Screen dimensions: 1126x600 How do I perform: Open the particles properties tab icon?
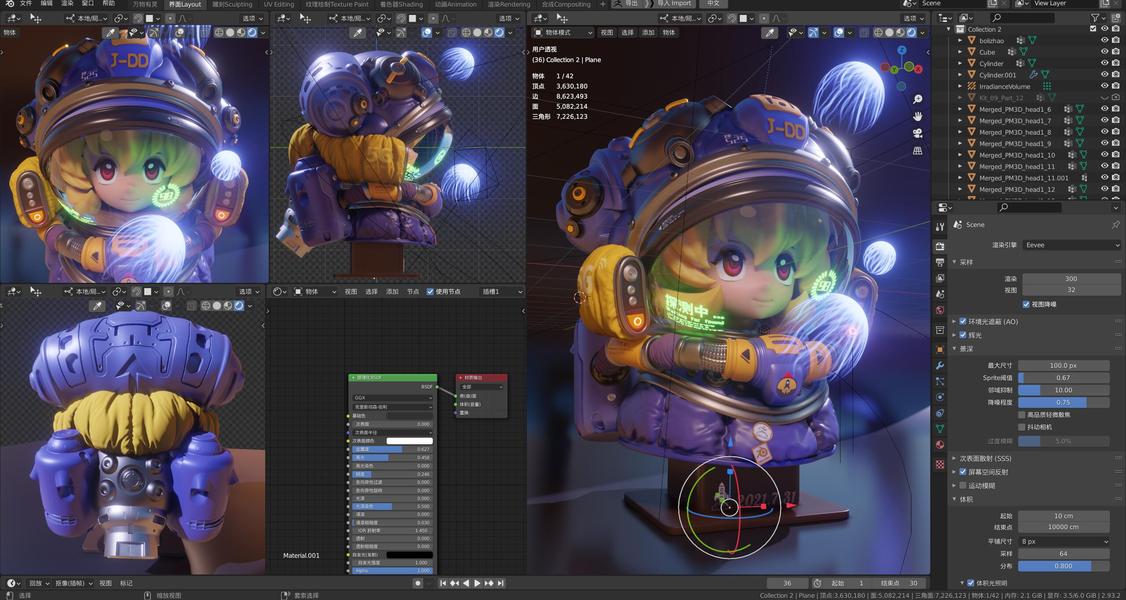tap(940, 381)
